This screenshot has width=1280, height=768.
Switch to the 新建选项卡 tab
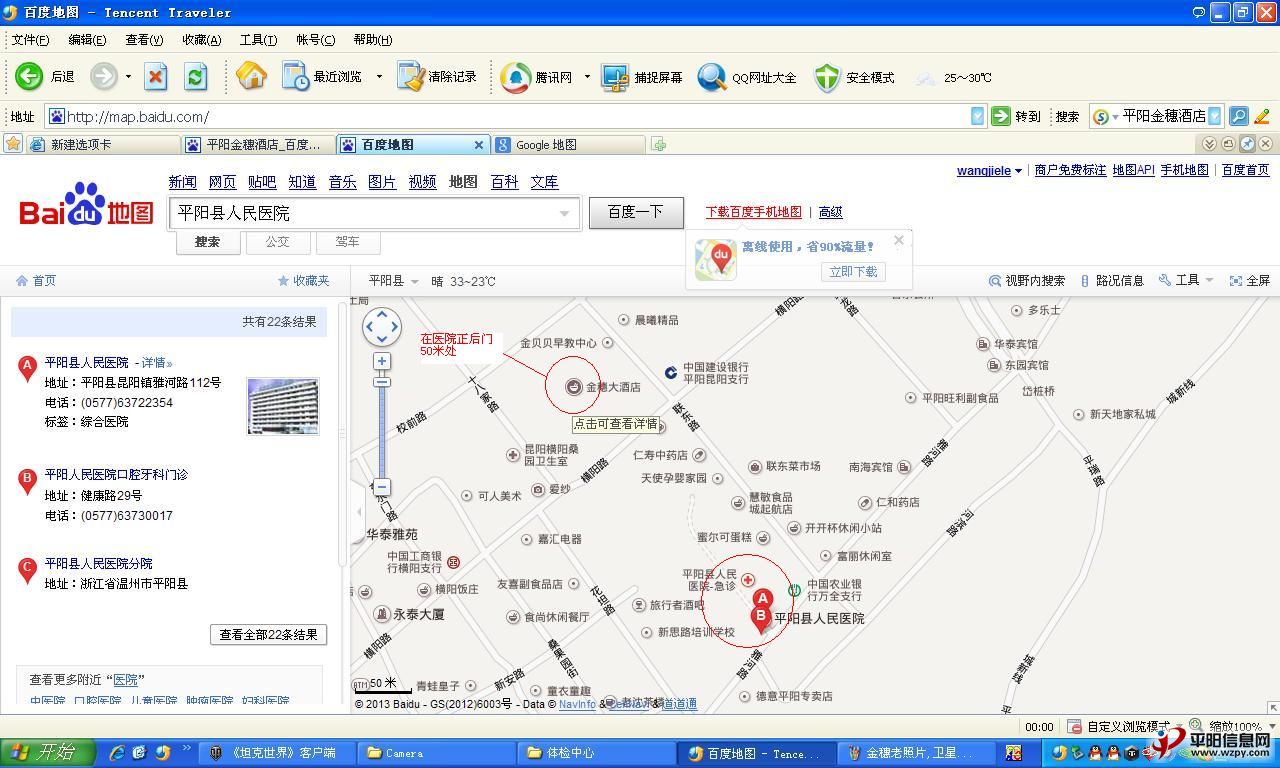[x=104, y=145]
